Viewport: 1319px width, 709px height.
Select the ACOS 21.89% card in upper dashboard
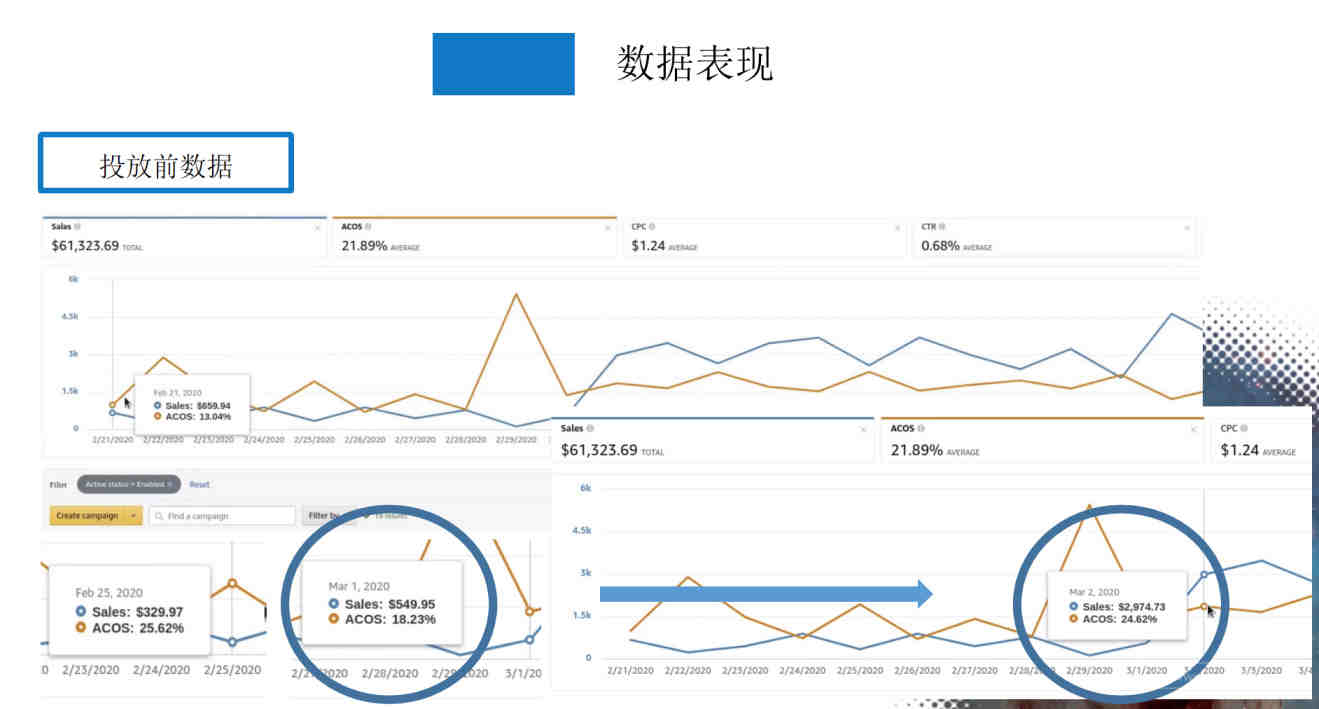[x=474, y=238]
